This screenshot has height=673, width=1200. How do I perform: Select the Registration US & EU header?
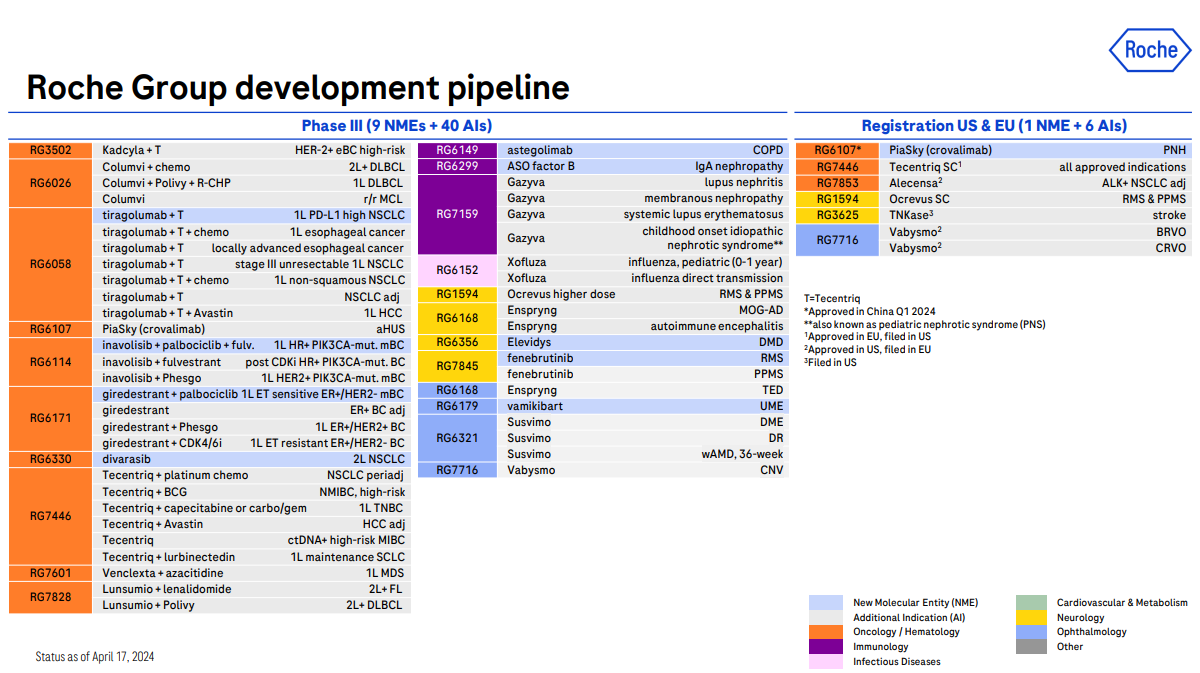(994, 126)
